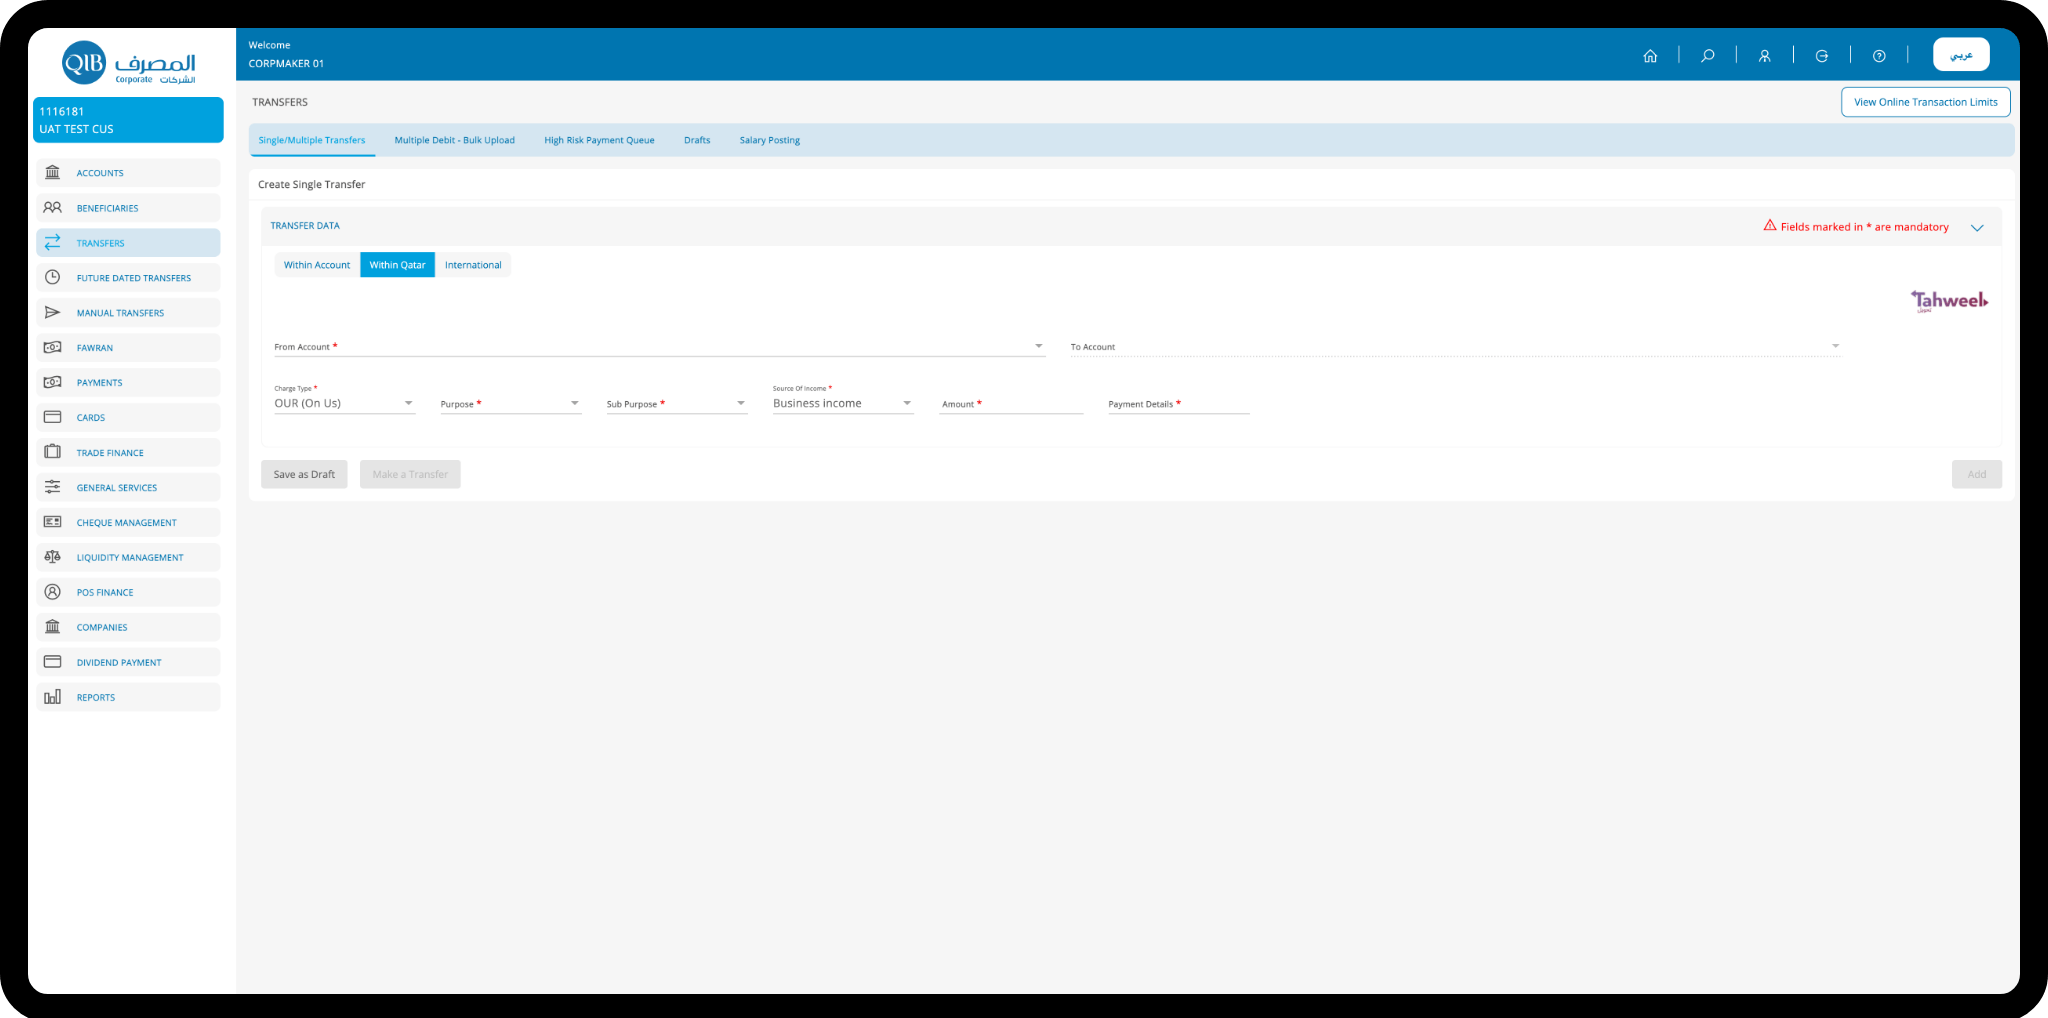Select the Within Account transfer option

tap(317, 265)
